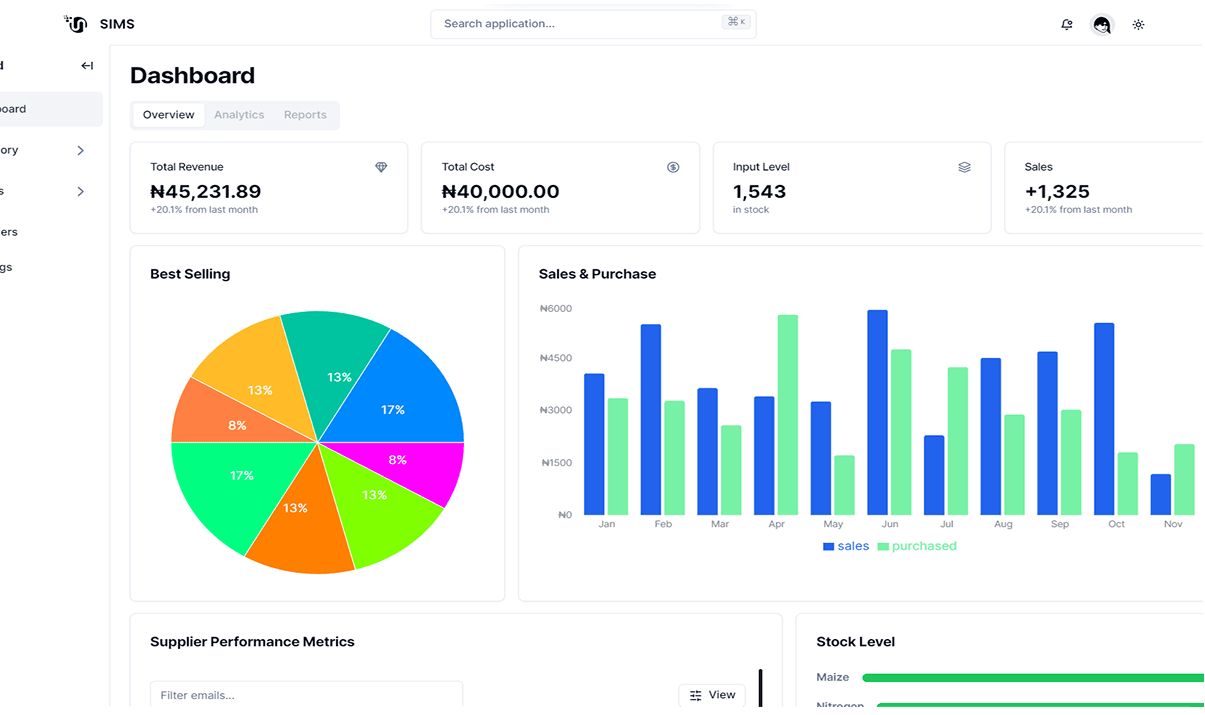Click the Maize stock level bar
Screen dimensions: 1205x715
tap(1033, 678)
